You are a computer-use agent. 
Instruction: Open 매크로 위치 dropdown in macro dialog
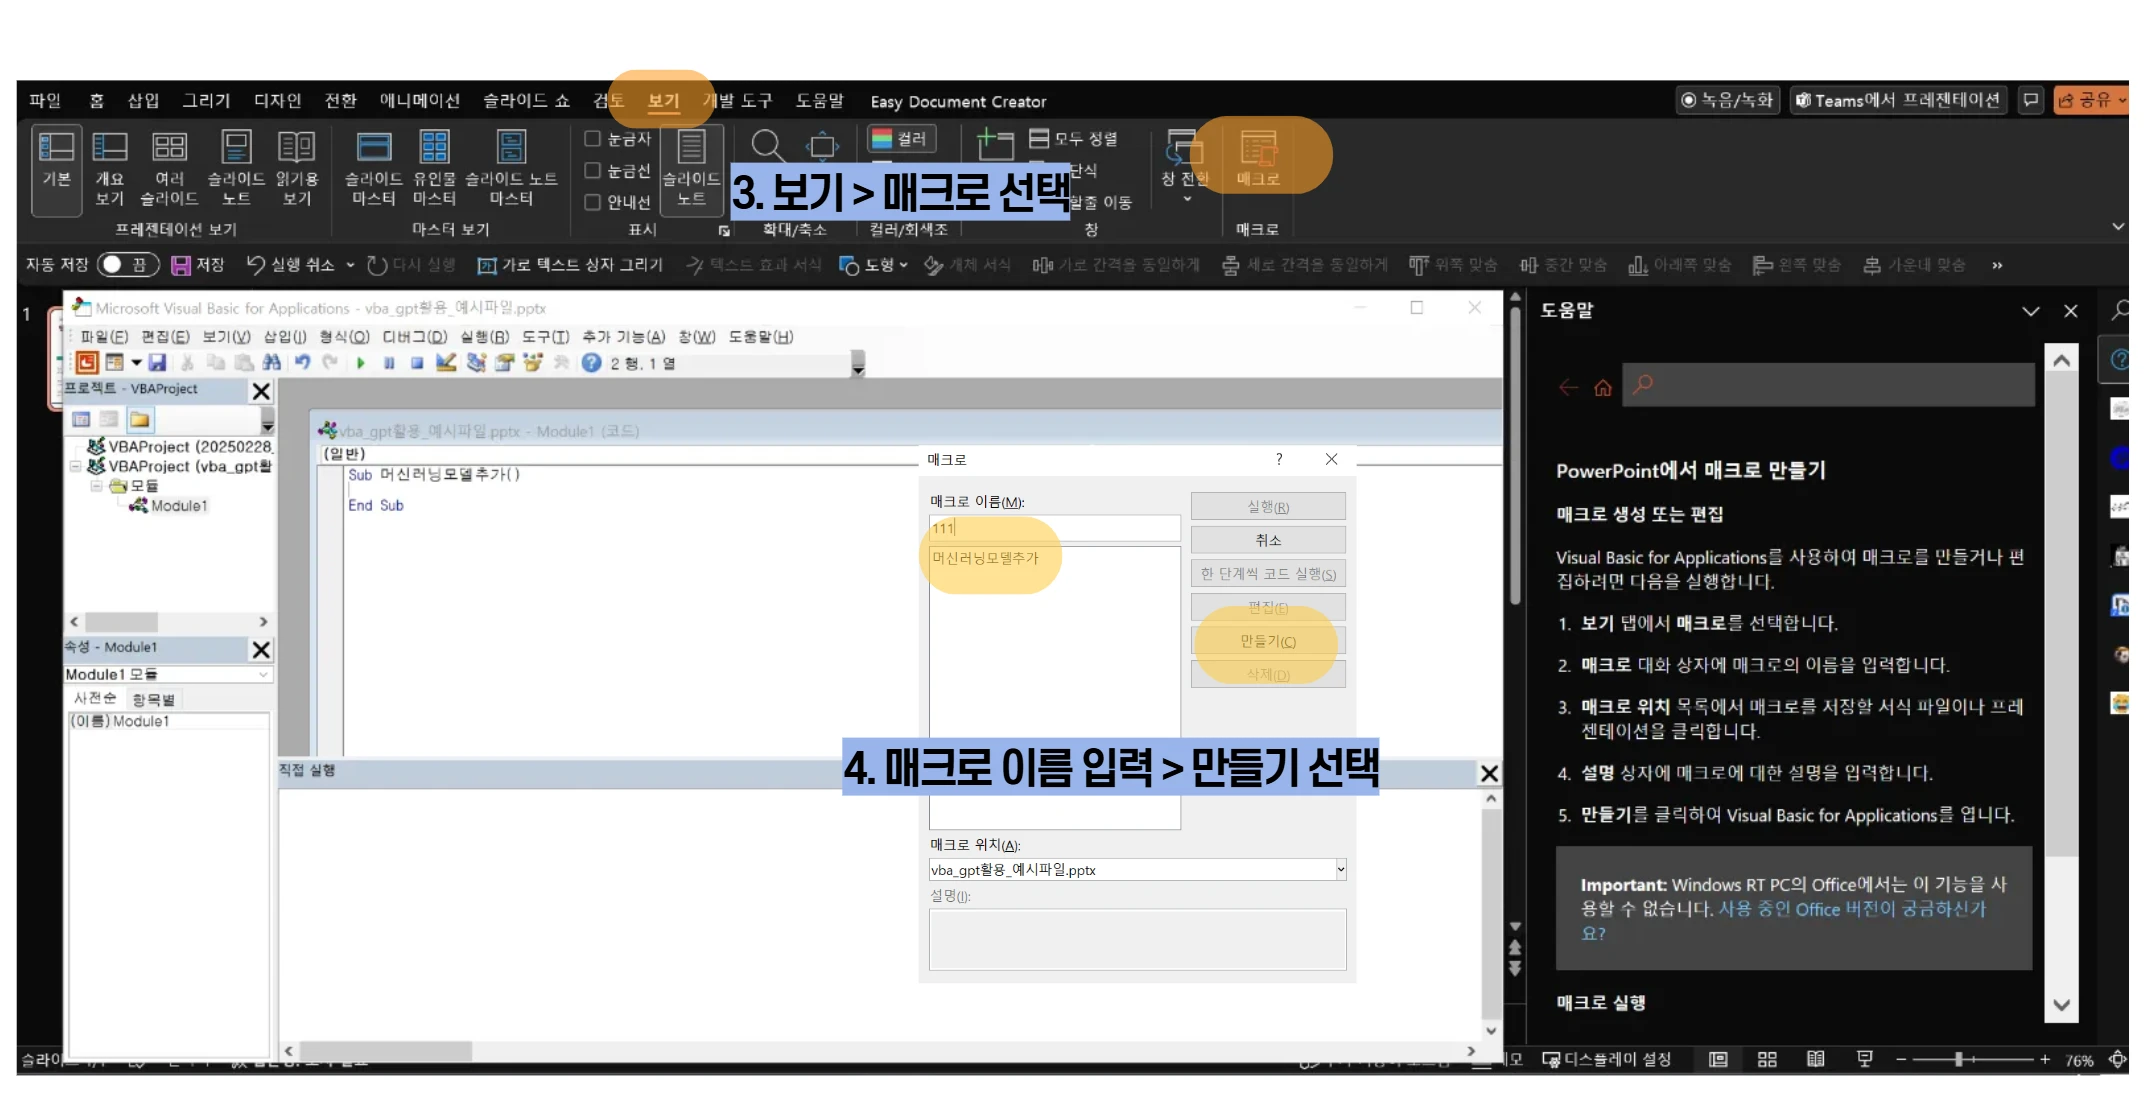[1341, 870]
